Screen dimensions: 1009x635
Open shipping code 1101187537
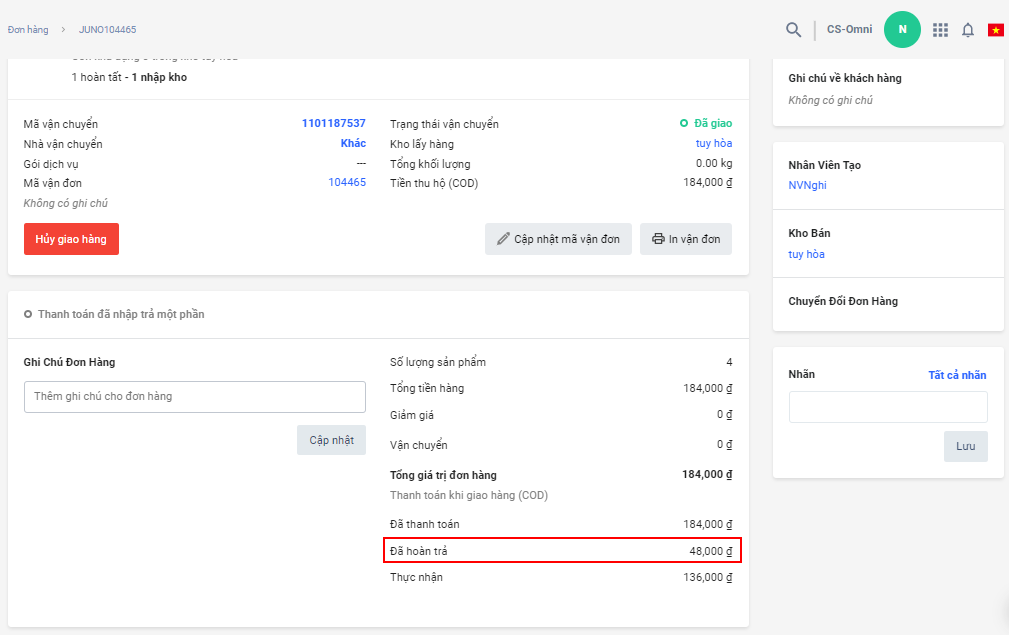[x=333, y=124]
